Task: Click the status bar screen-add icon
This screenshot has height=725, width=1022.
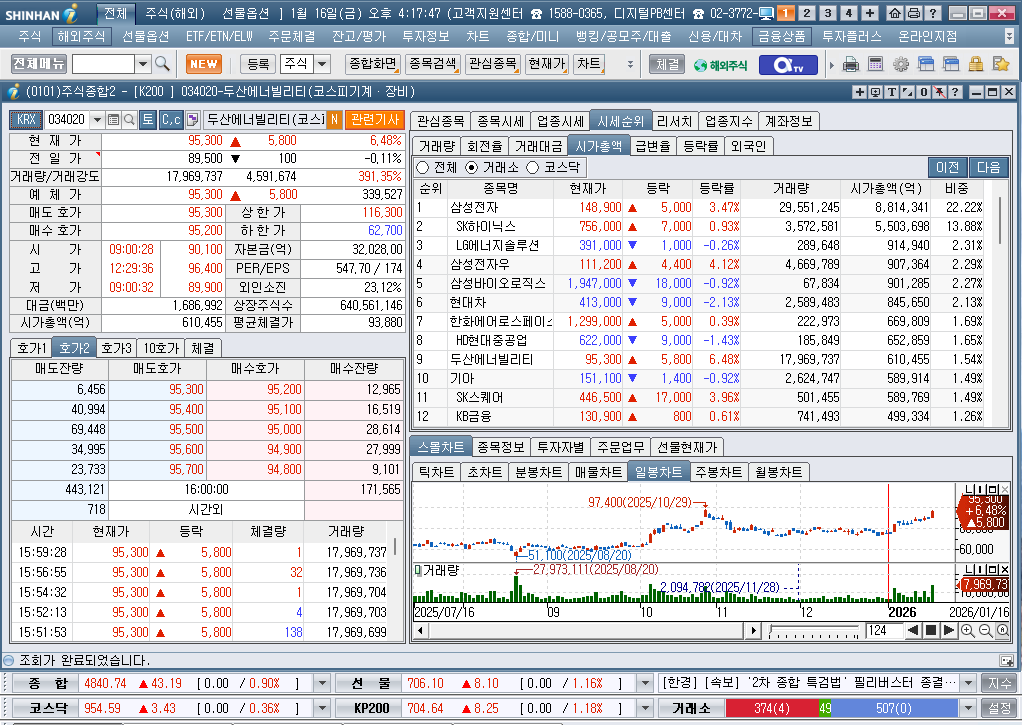Action: point(1006,660)
